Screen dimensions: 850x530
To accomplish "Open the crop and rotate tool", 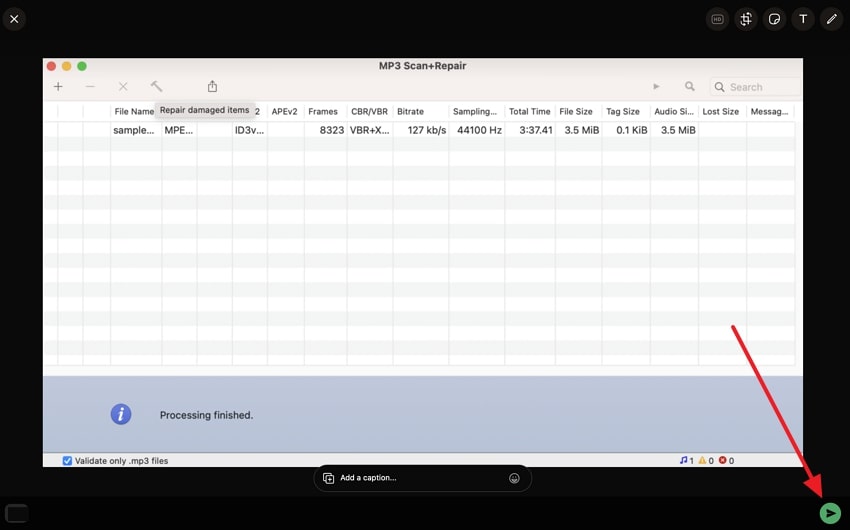I will 746,19.
